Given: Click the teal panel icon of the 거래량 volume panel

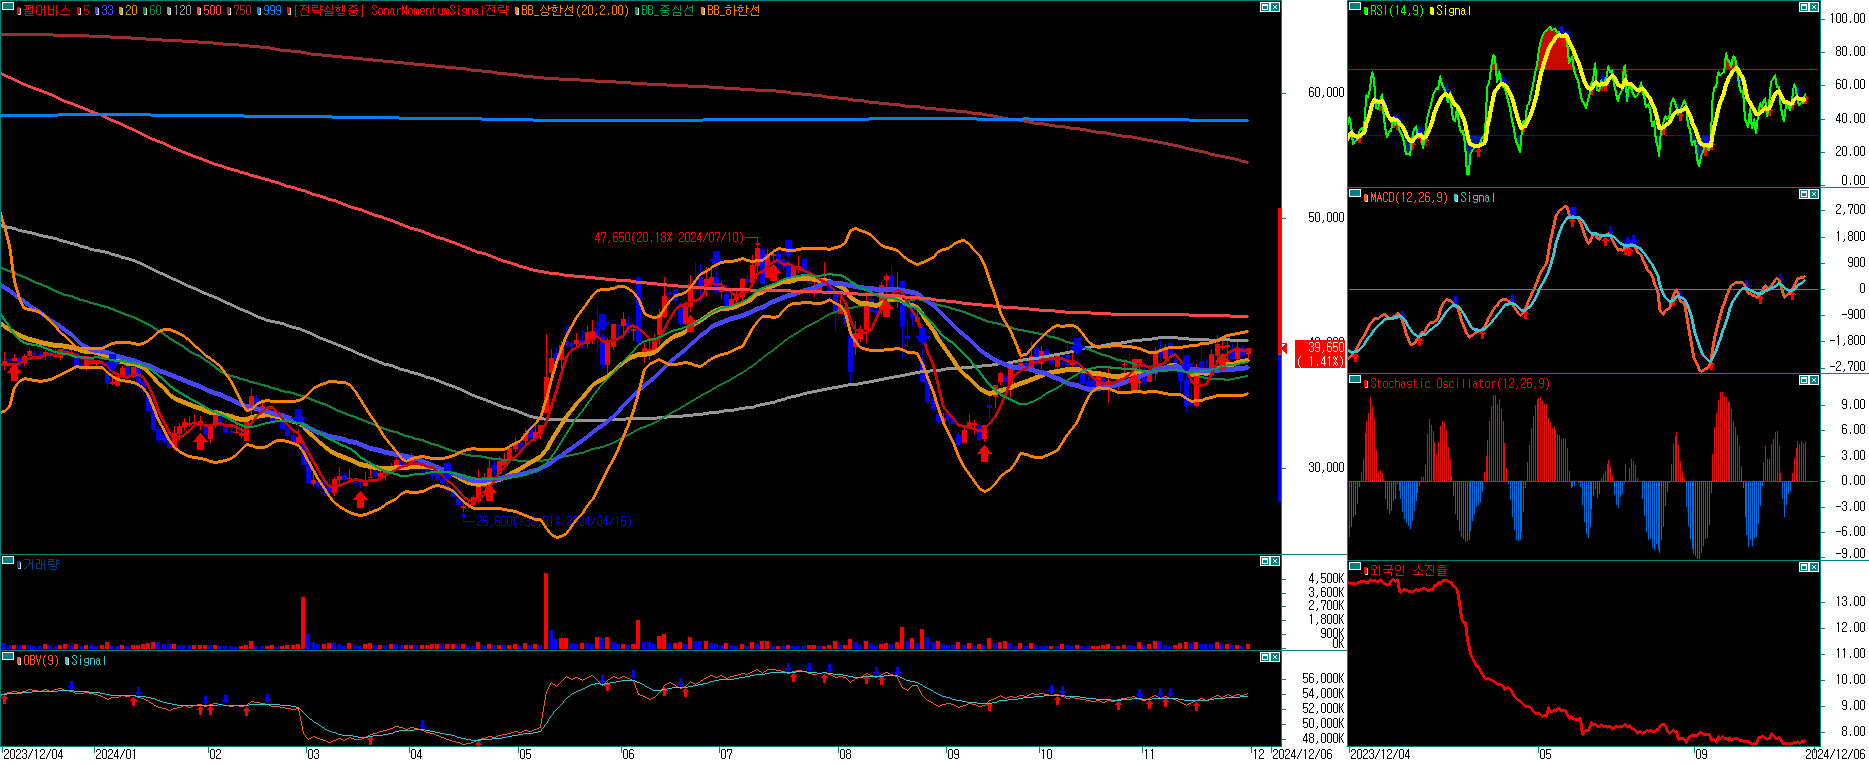Looking at the screenshot, I should tap(7, 561).
